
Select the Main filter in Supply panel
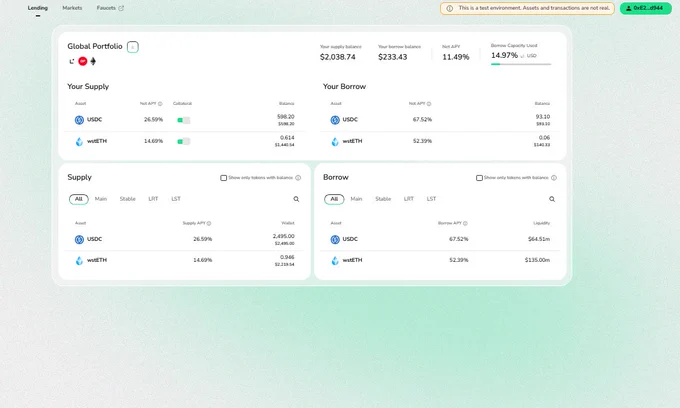click(101, 199)
